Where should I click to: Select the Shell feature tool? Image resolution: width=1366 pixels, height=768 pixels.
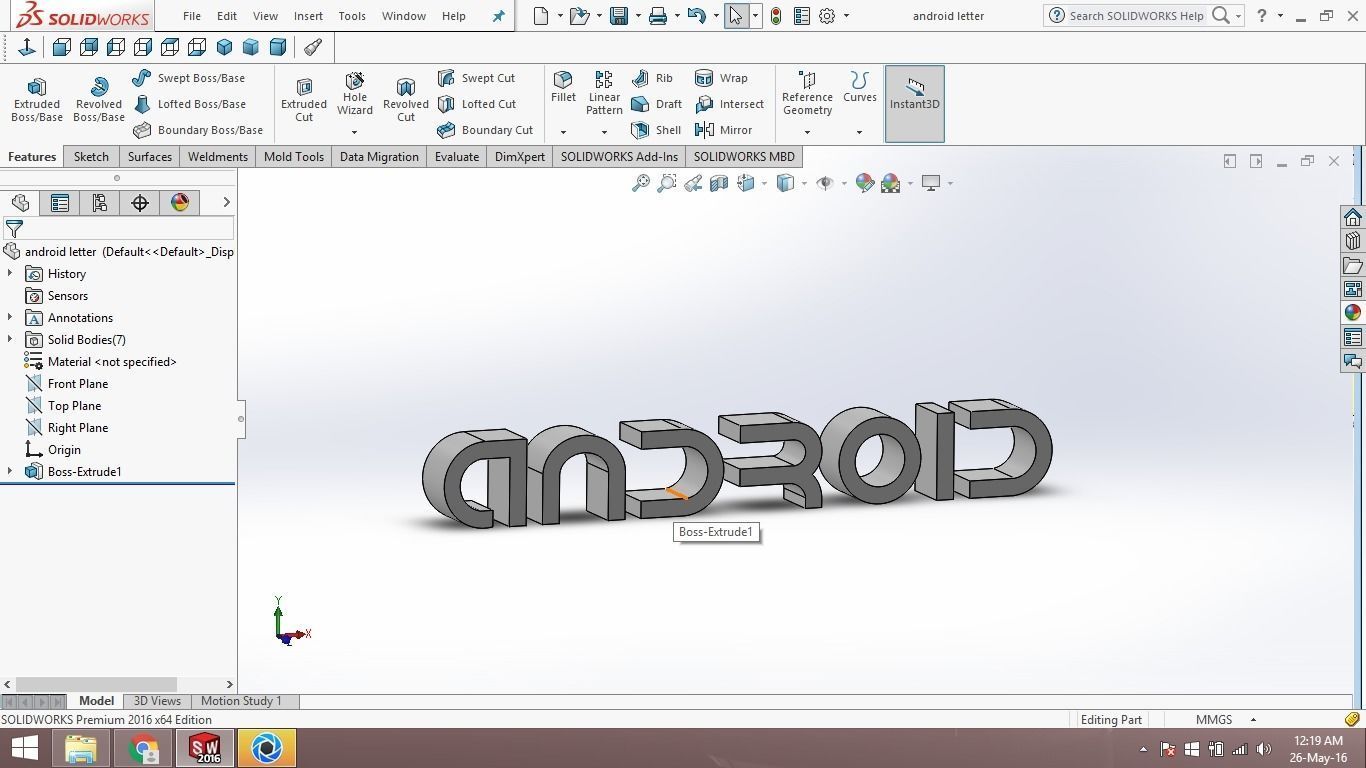655,129
